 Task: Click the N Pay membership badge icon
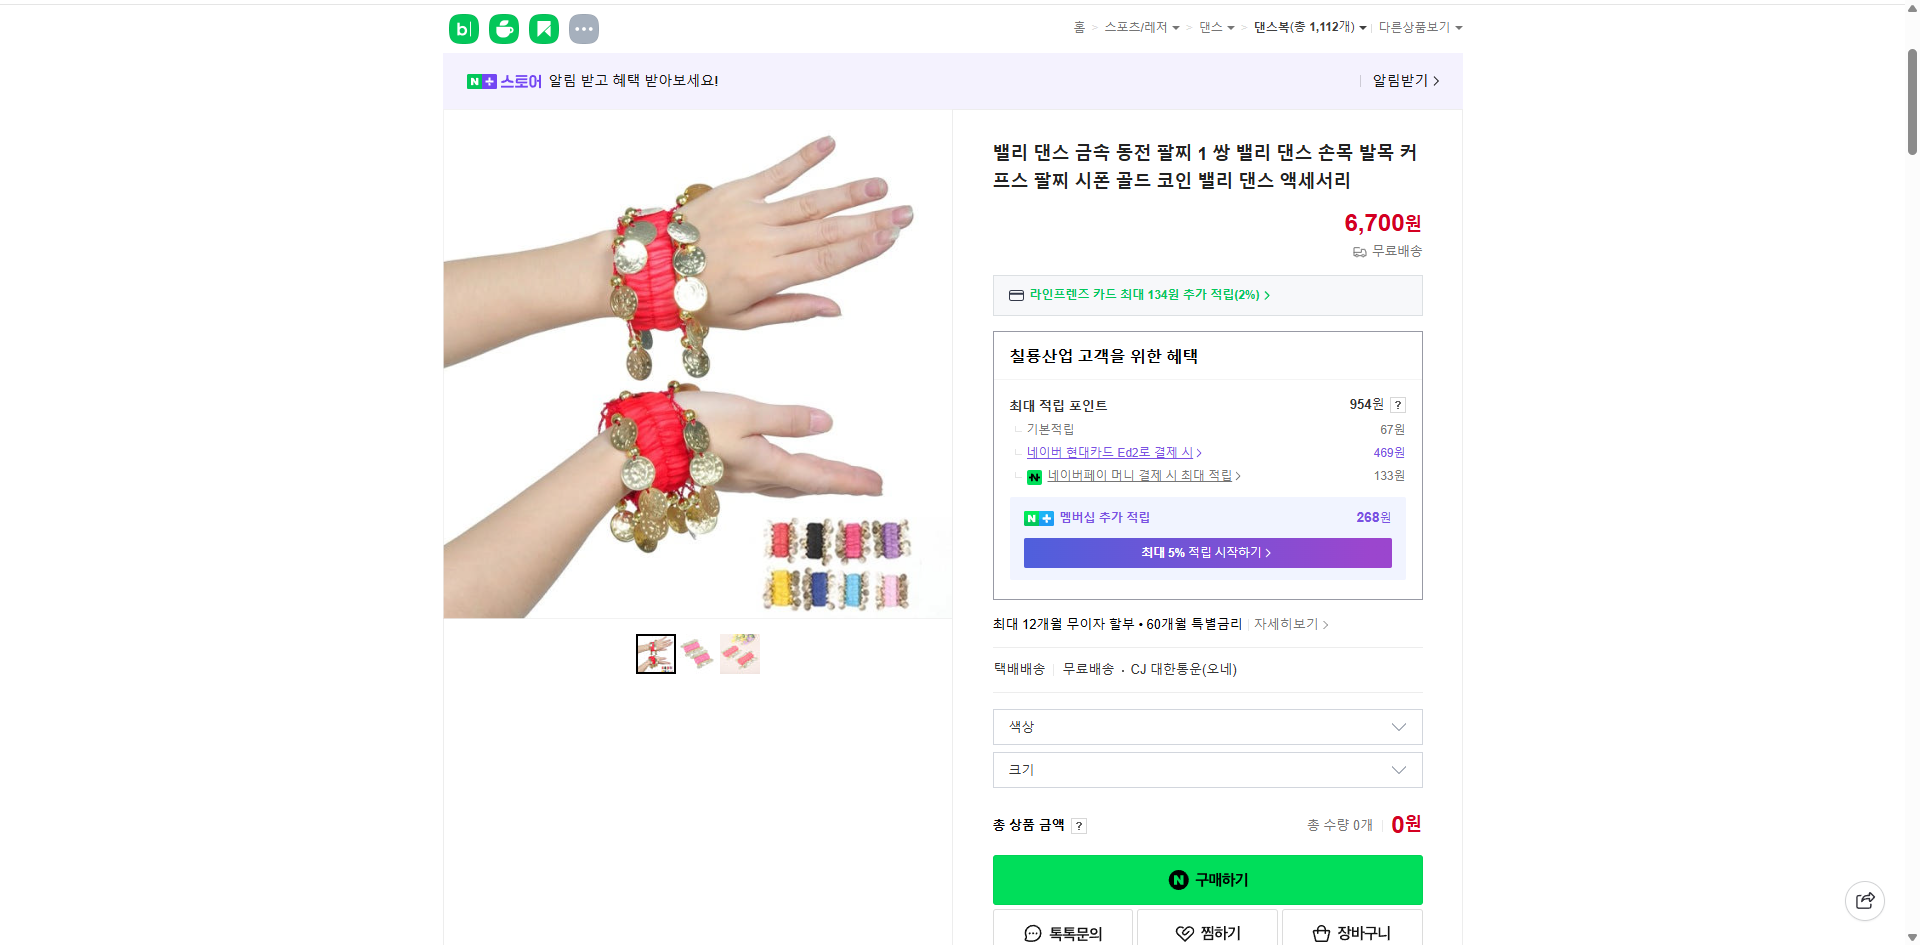[1038, 518]
